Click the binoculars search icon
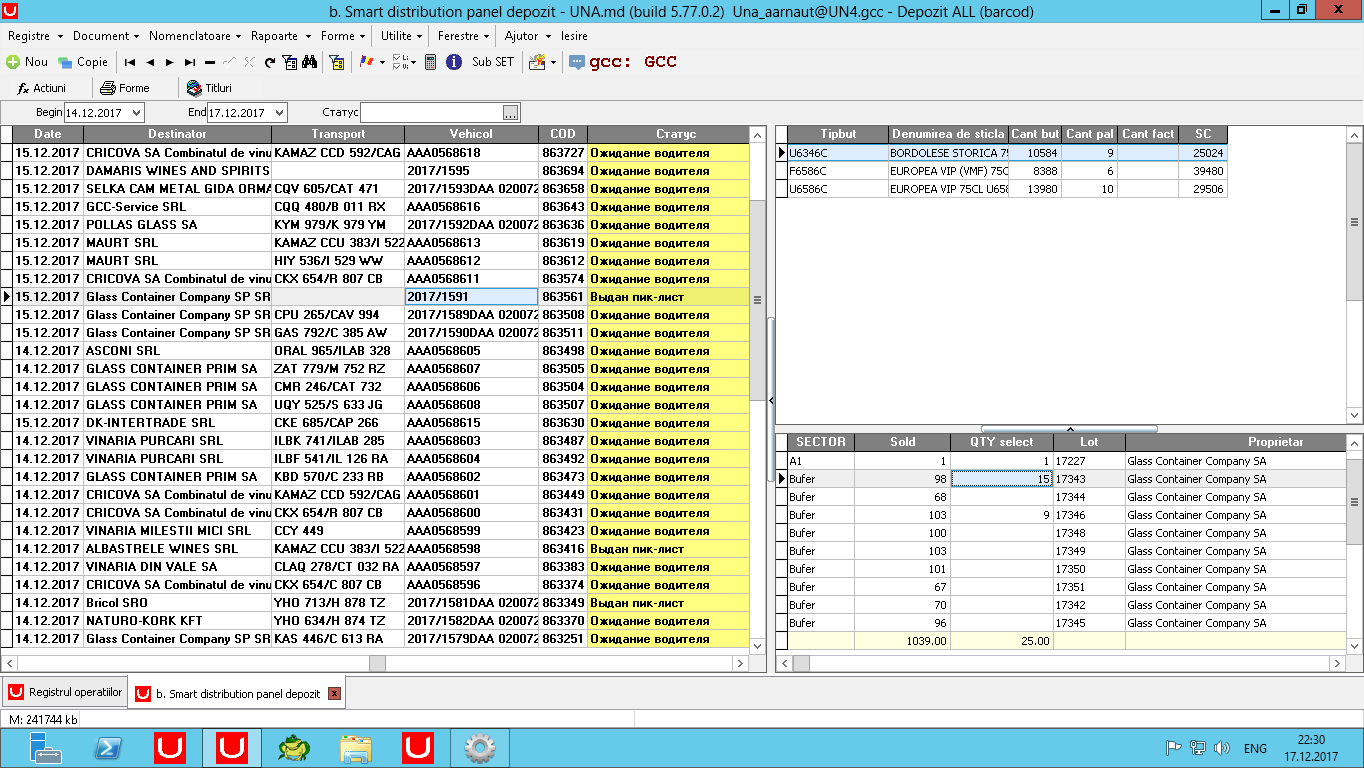 310,62
